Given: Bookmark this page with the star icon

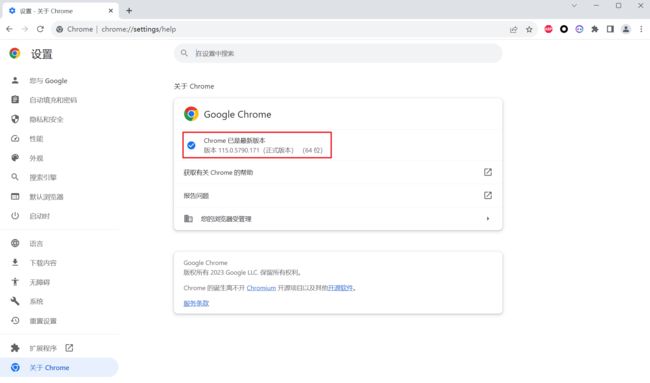Looking at the screenshot, I should 529,29.
